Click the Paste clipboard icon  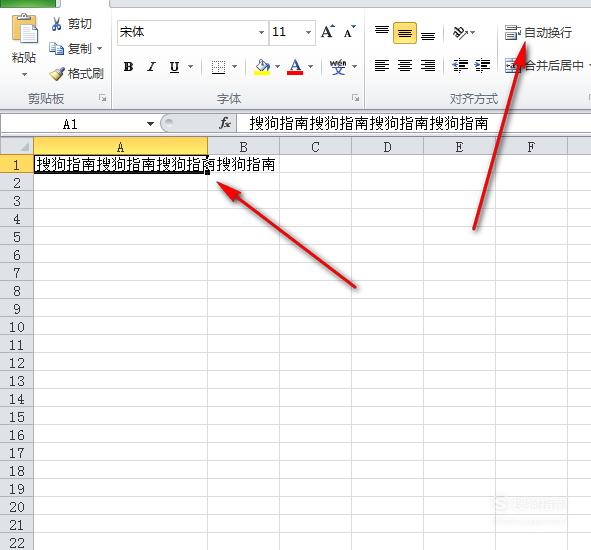click(x=24, y=29)
